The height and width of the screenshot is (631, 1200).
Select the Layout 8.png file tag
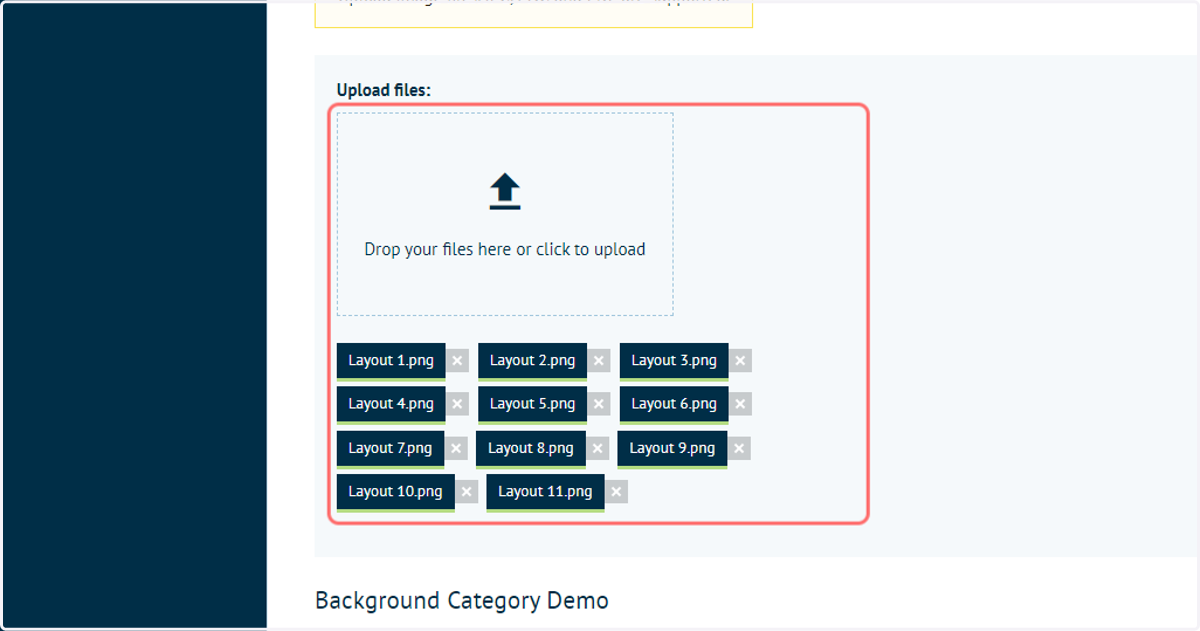point(531,448)
